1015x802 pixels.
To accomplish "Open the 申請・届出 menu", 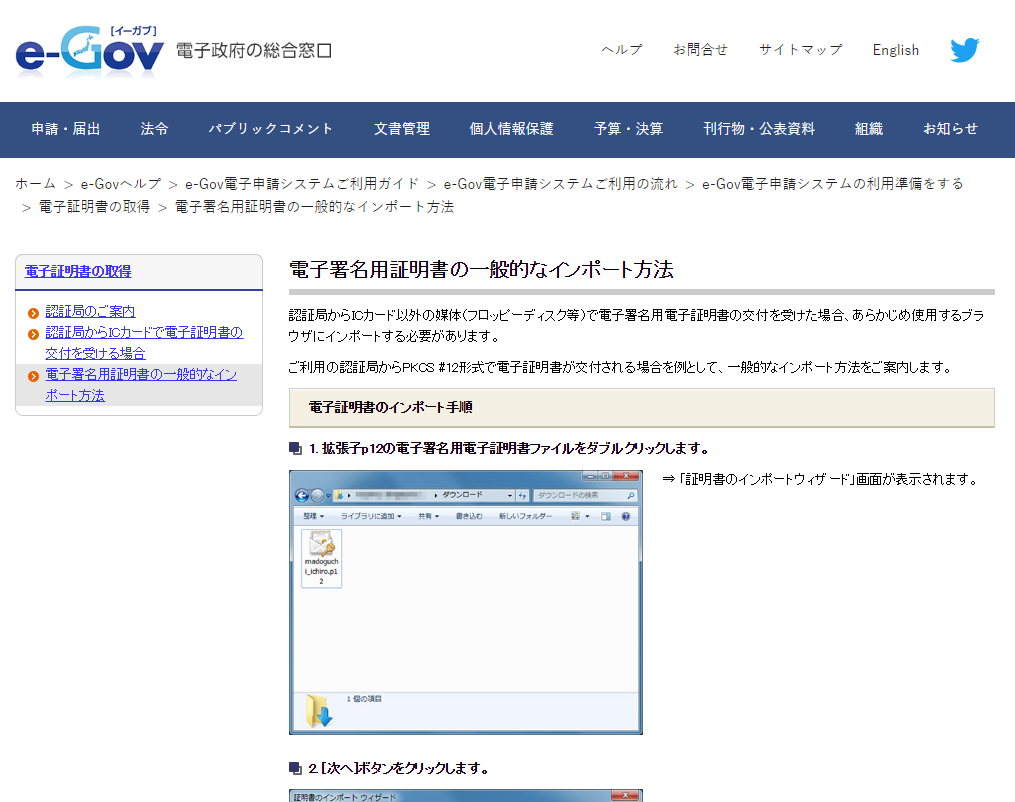I will tap(66, 129).
